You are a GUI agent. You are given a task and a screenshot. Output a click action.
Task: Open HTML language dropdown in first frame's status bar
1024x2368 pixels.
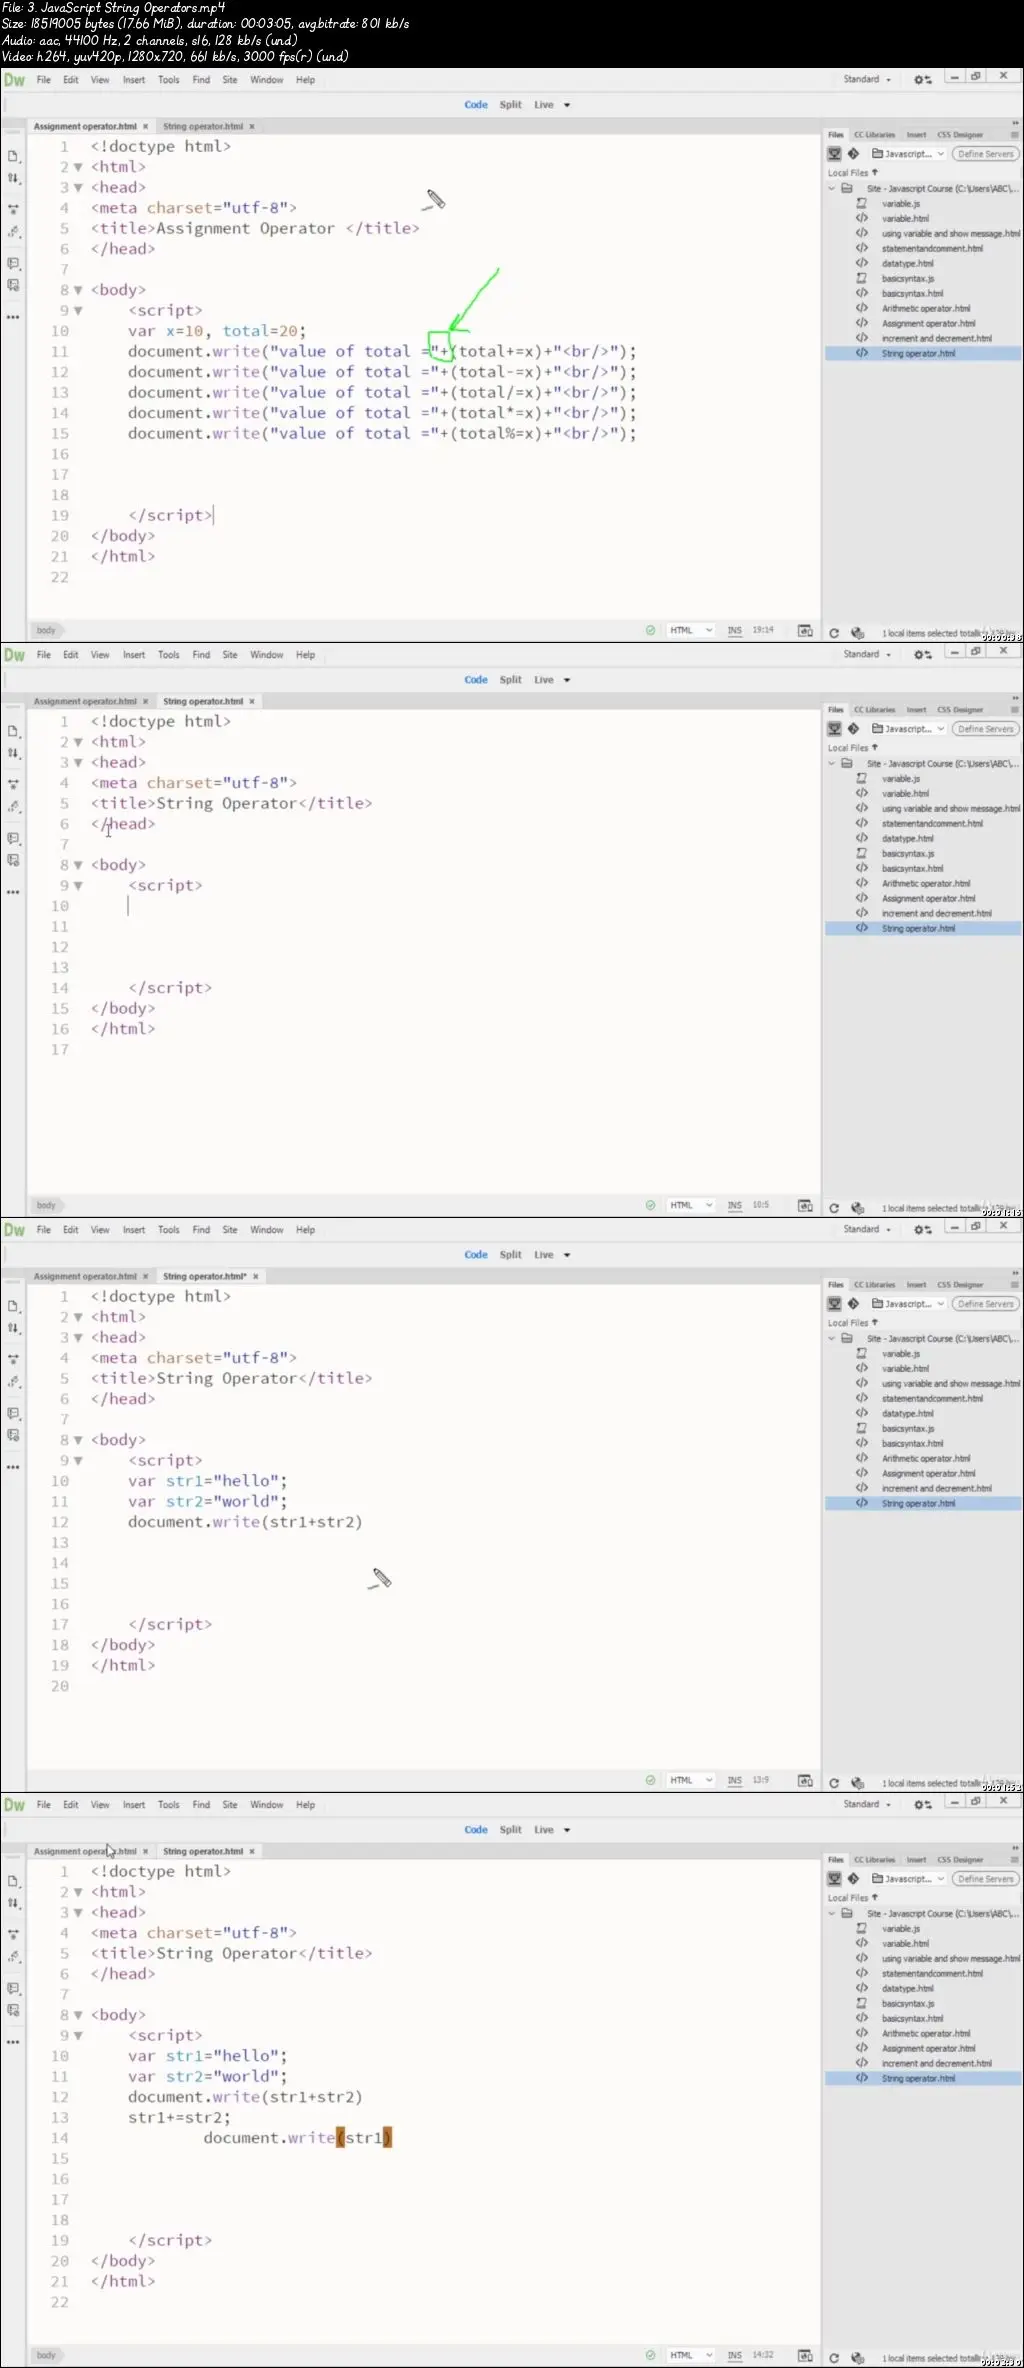(691, 631)
